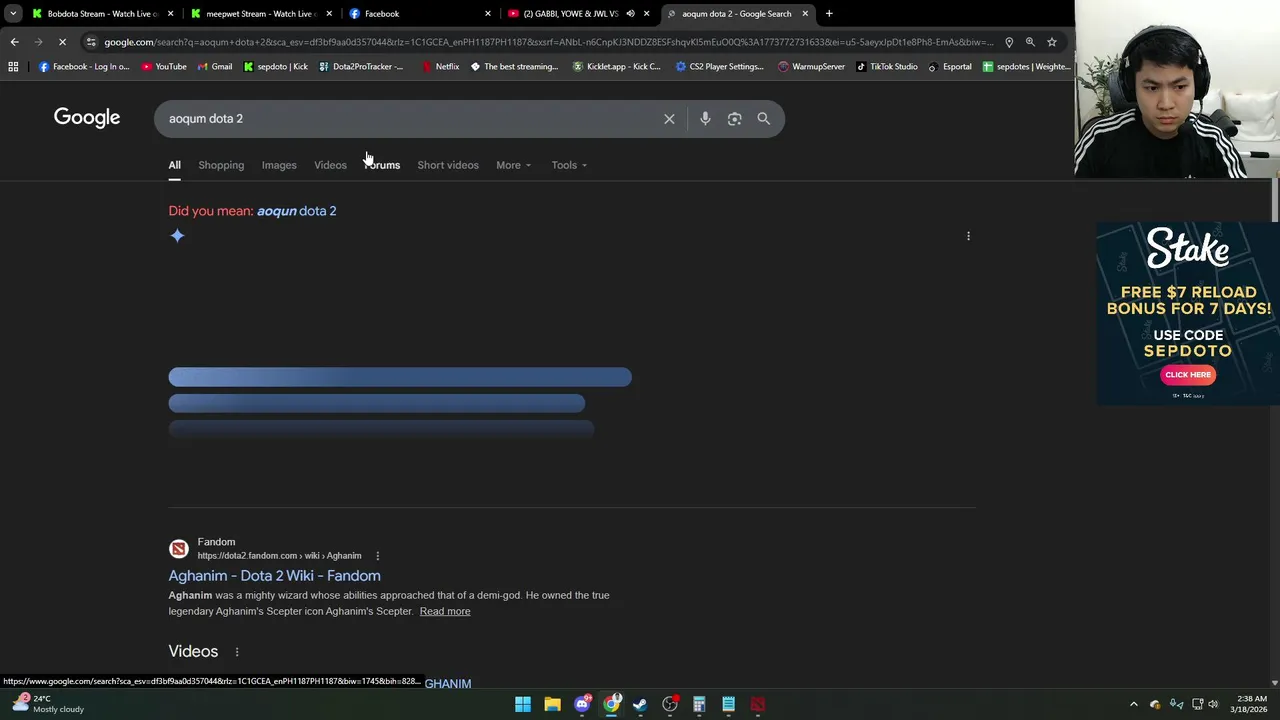Viewport: 1280px width, 720px height.
Task: Open the TikTok Studio bookmark
Action: point(886,67)
